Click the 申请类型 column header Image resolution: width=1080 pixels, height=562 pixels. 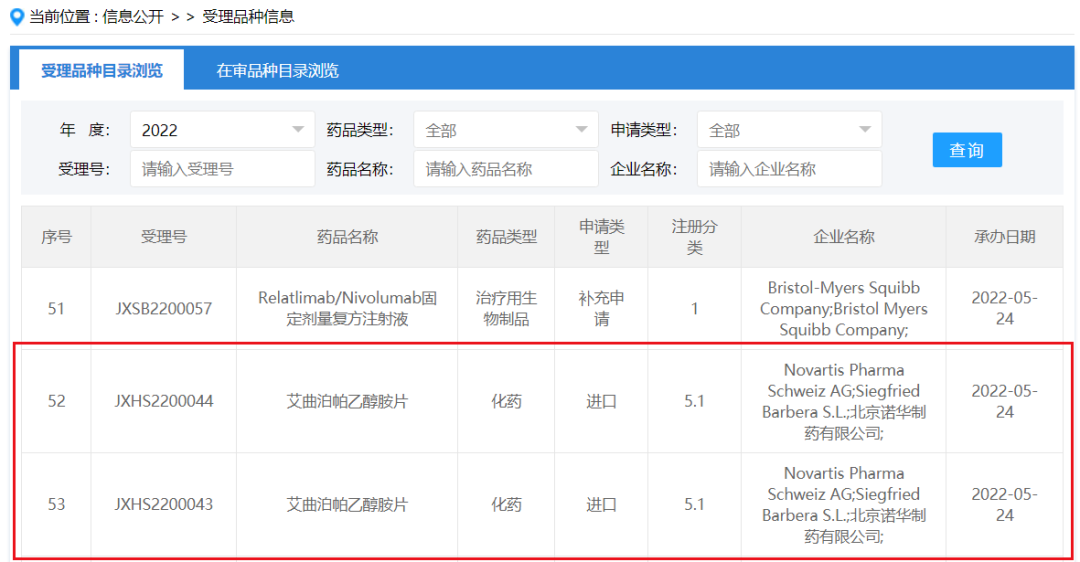tap(601, 237)
